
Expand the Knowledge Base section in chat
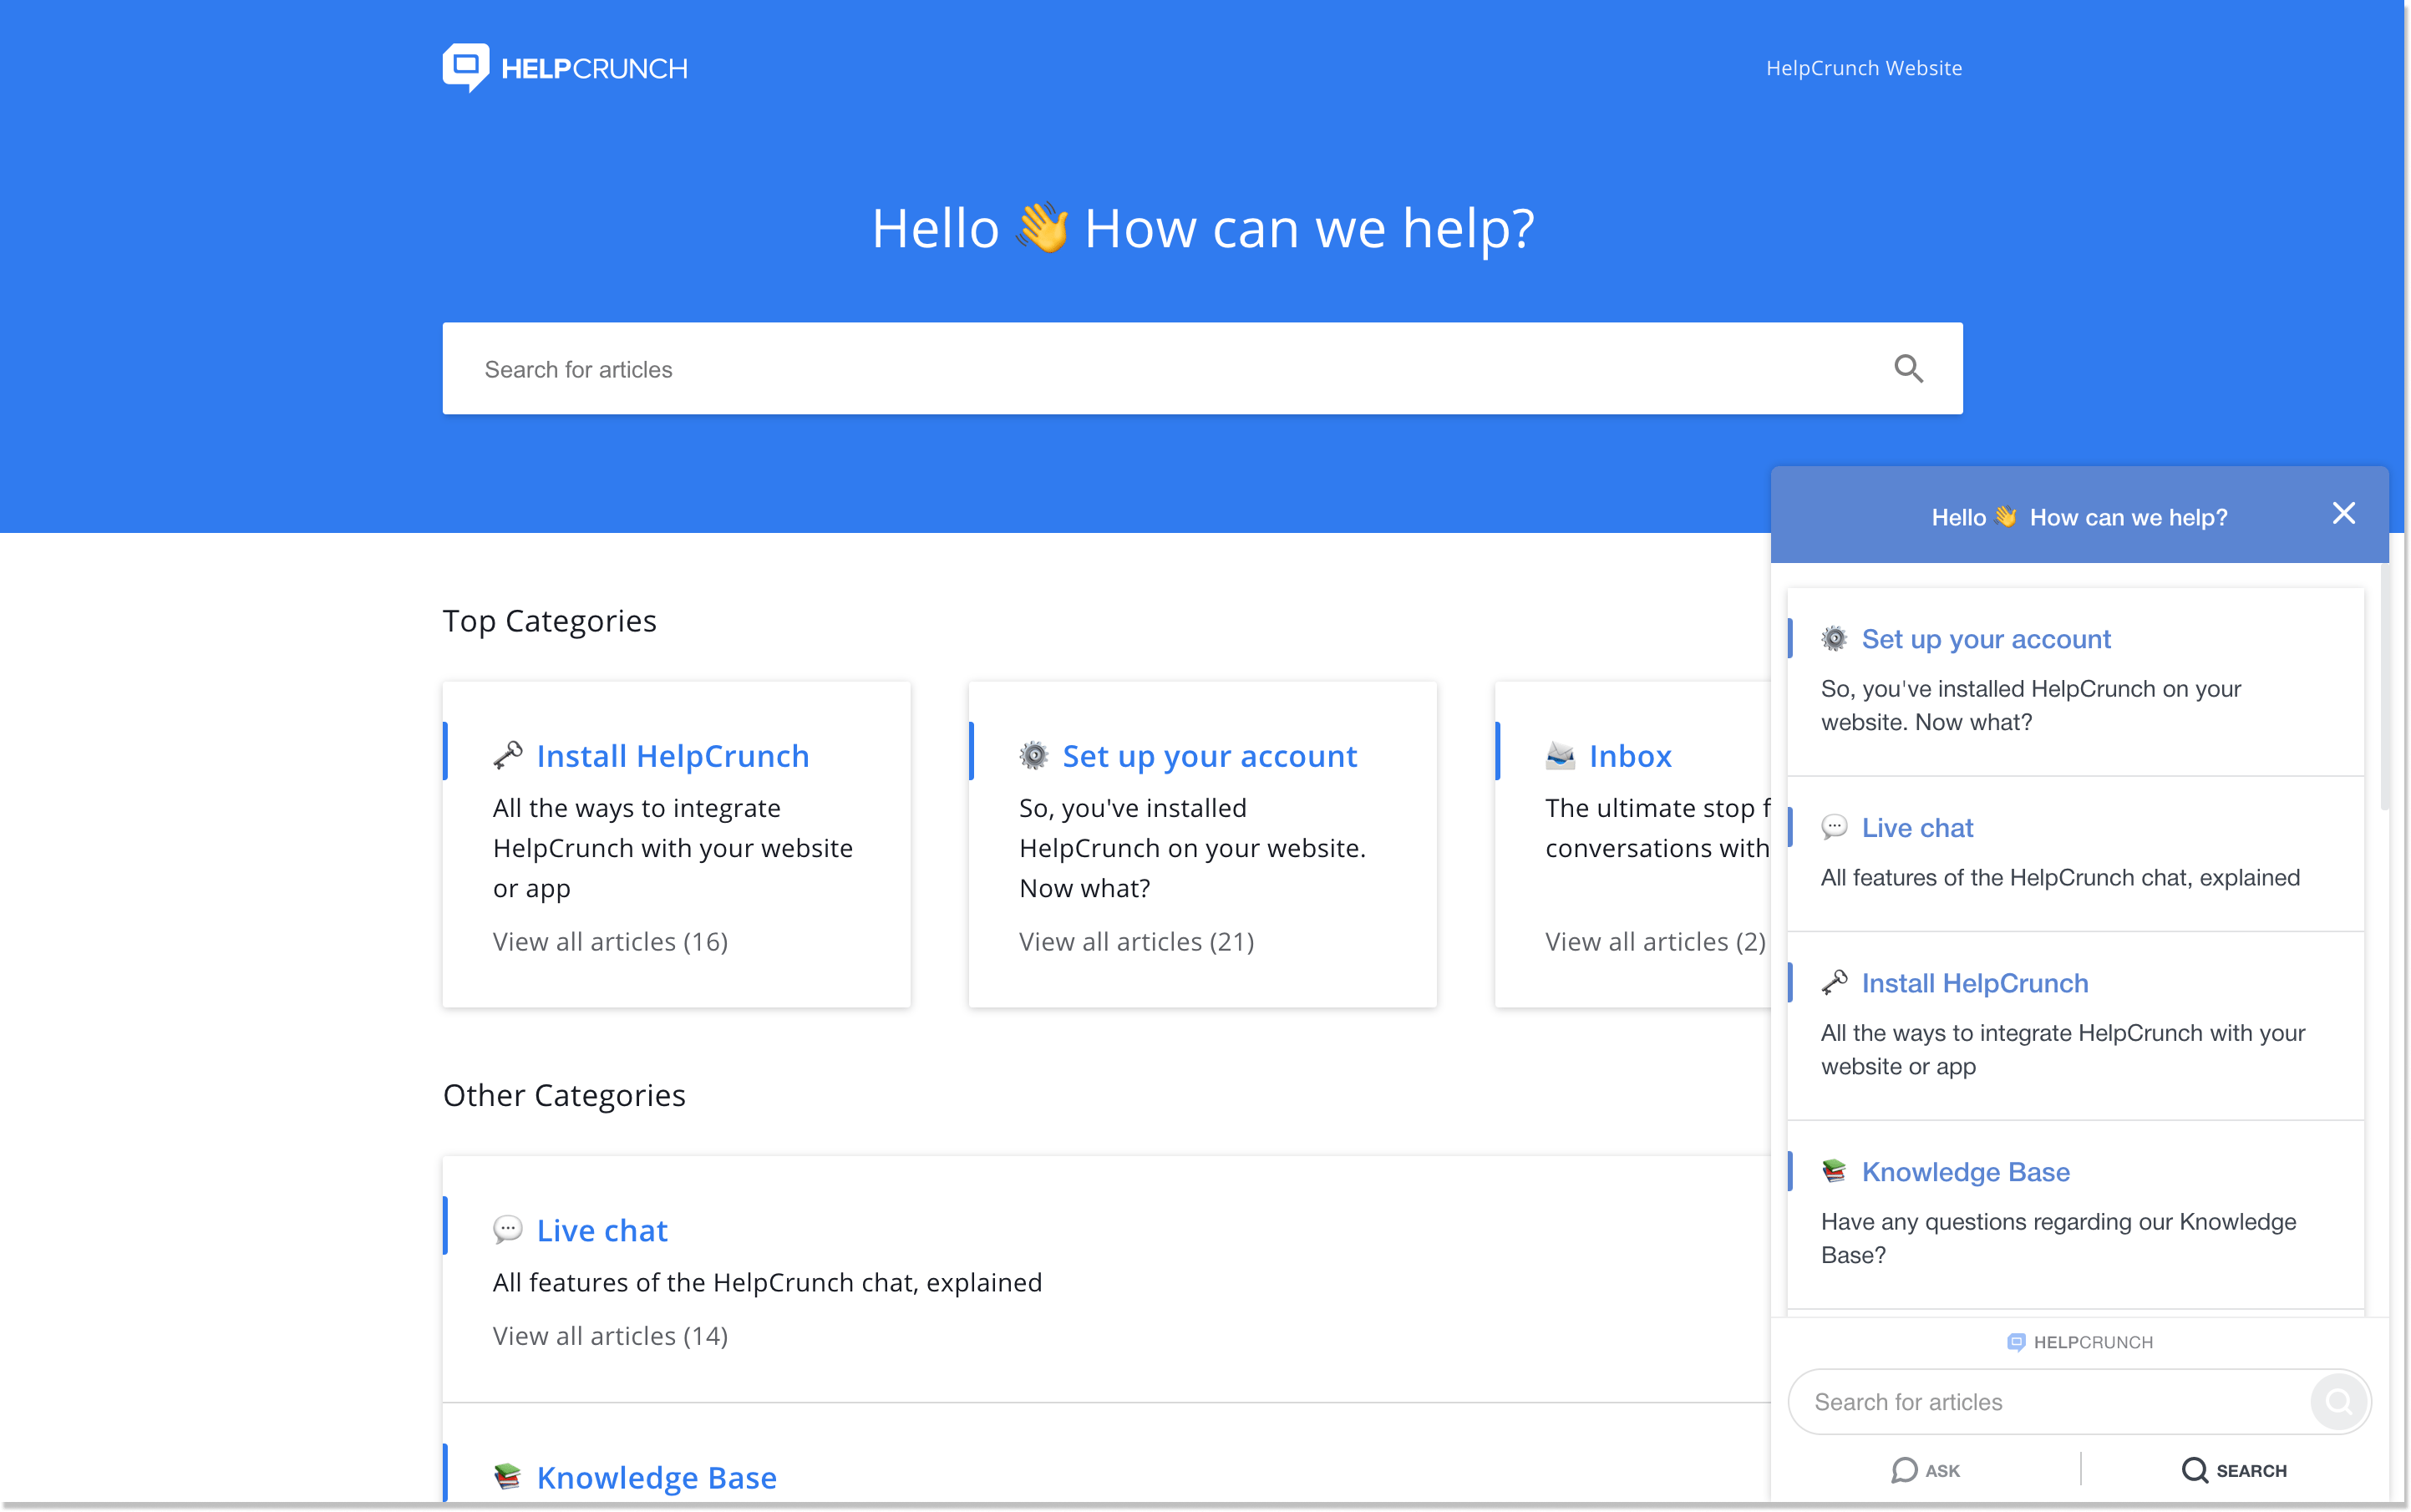pyautogui.click(x=1965, y=1170)
